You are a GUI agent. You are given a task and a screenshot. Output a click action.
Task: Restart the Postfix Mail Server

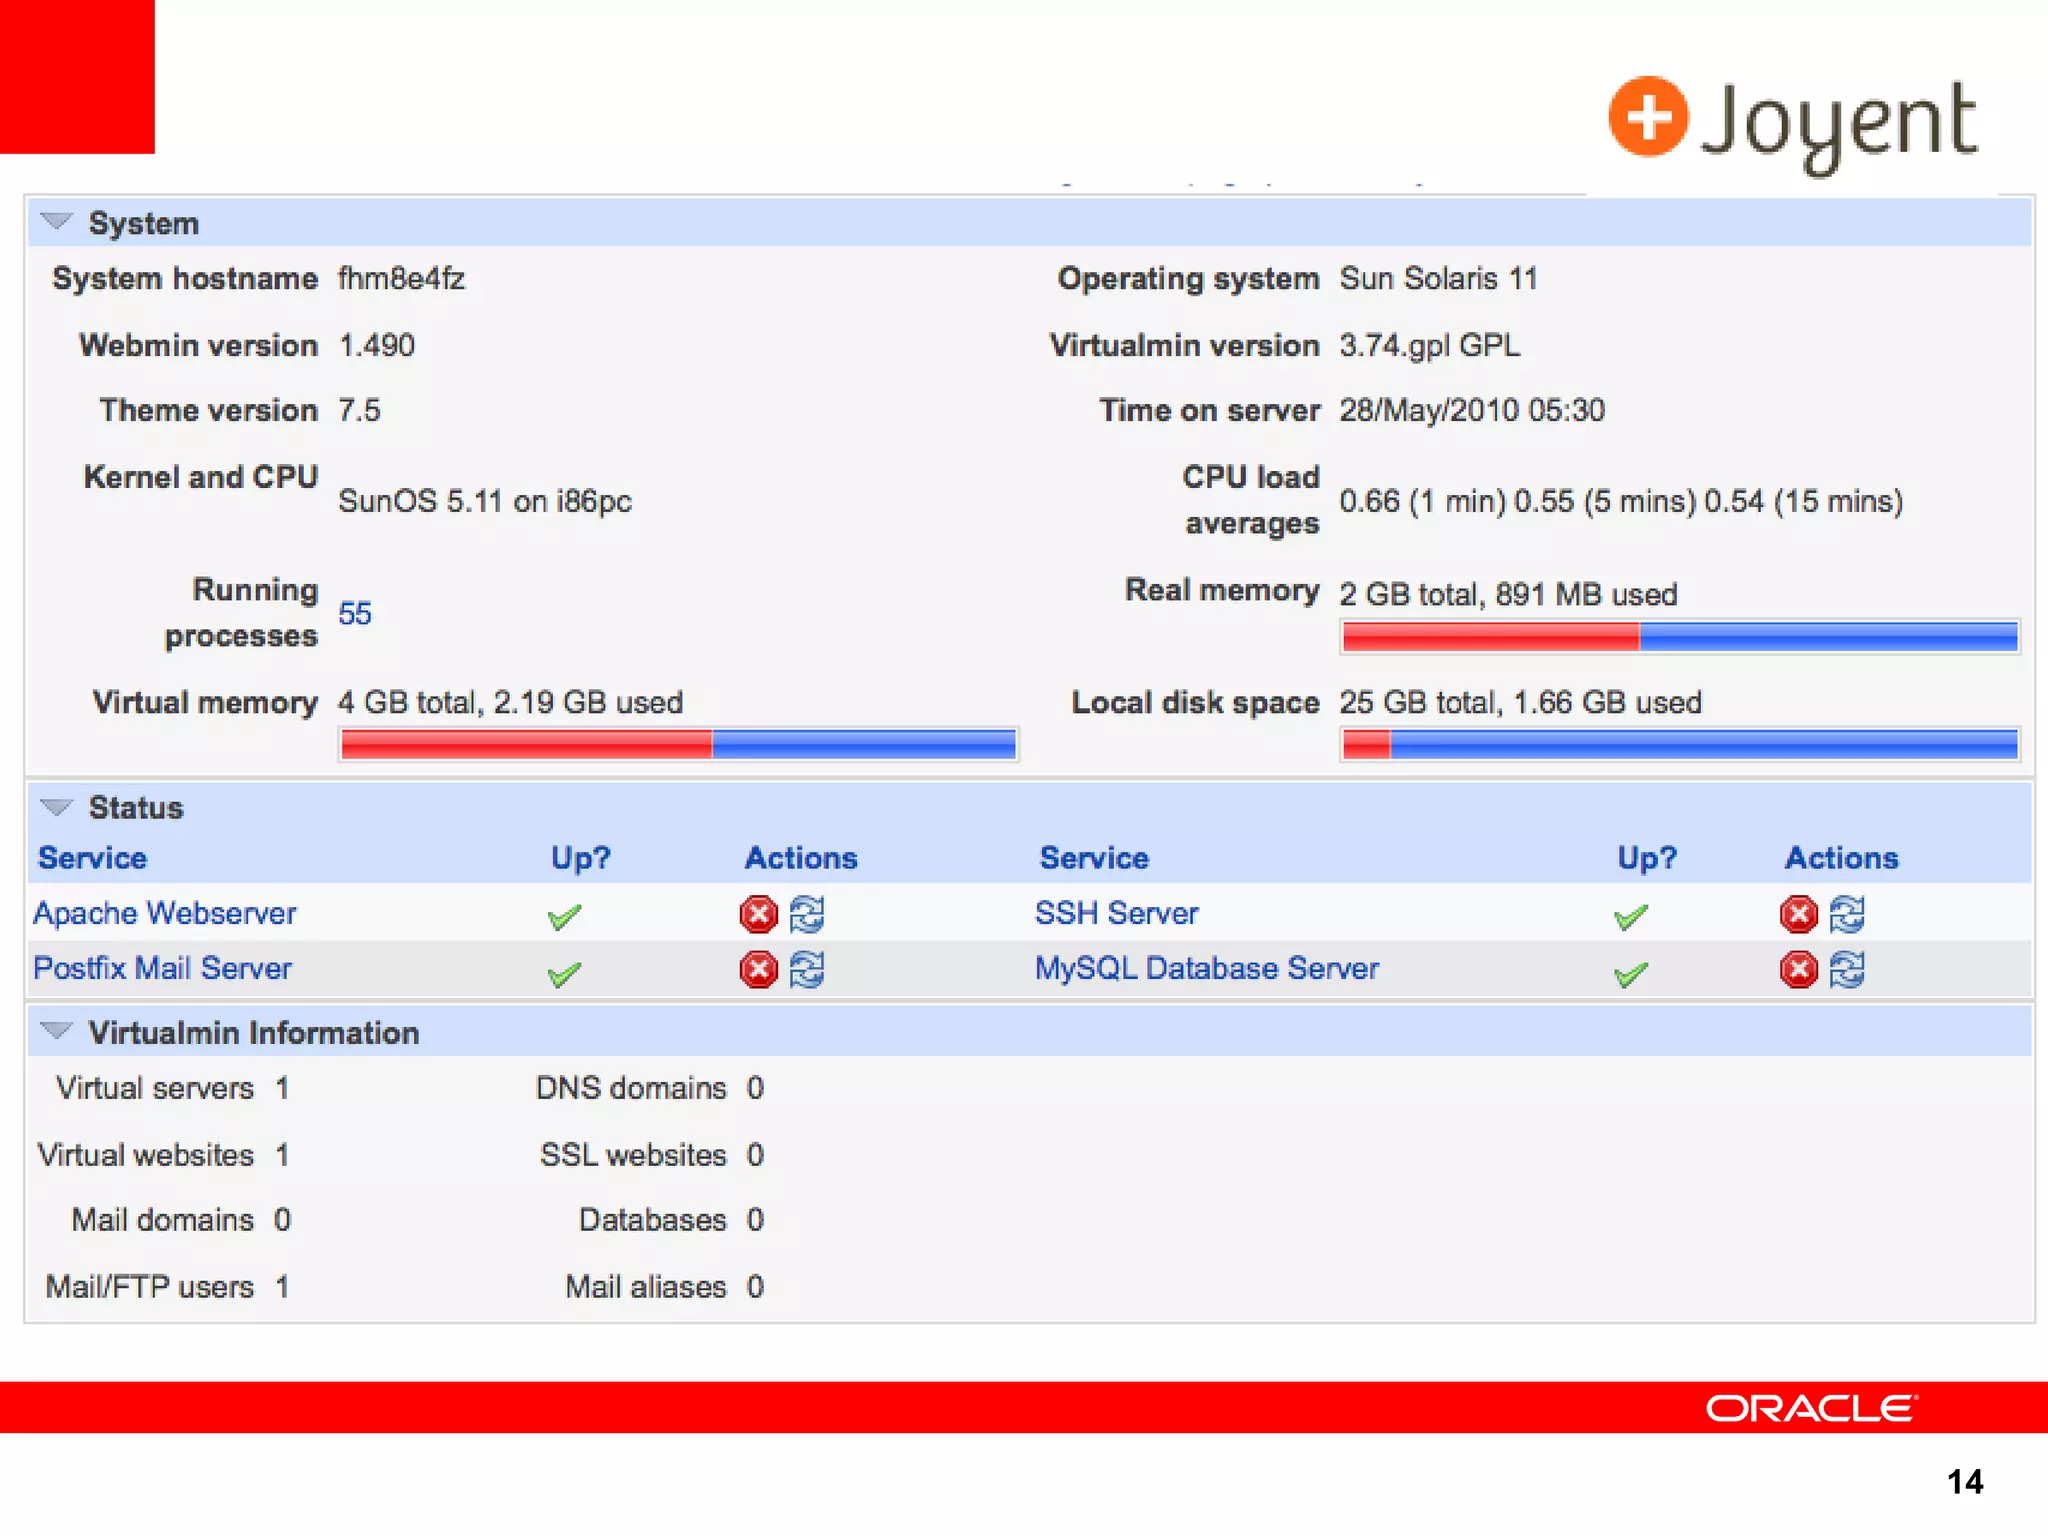pos(807,969)
